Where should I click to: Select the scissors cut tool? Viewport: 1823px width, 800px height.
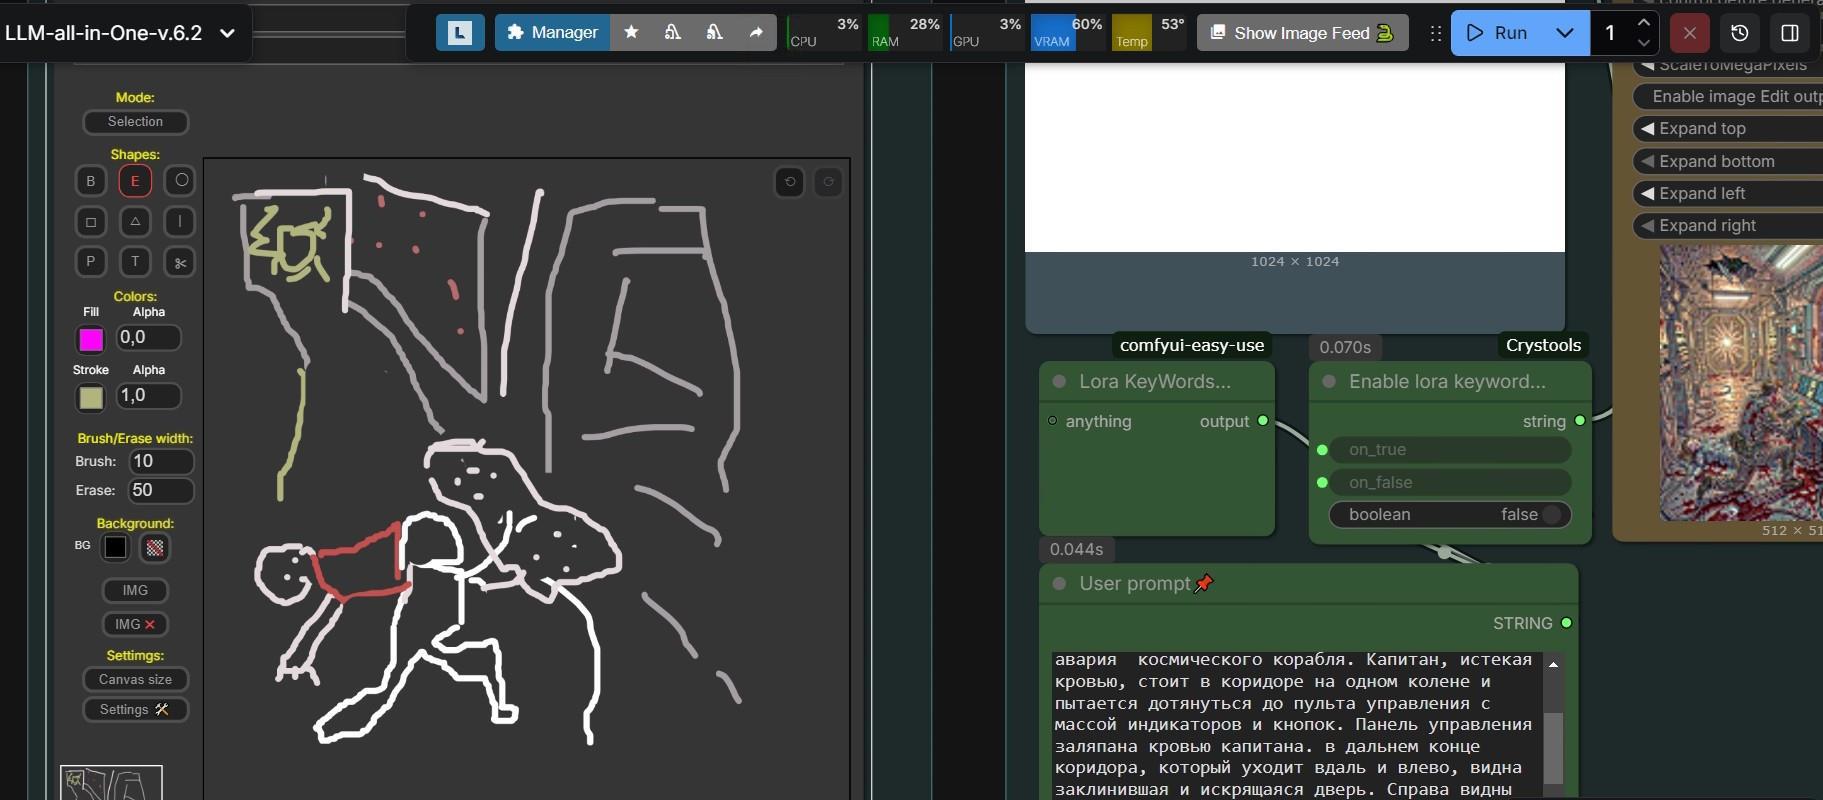click(180, 262)
